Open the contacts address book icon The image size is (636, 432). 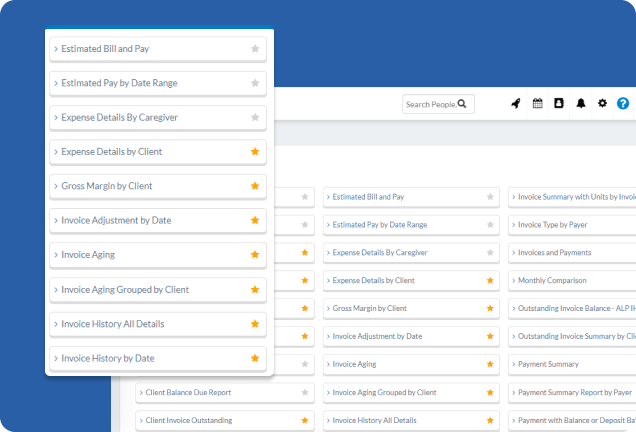(x=559, y=103)
